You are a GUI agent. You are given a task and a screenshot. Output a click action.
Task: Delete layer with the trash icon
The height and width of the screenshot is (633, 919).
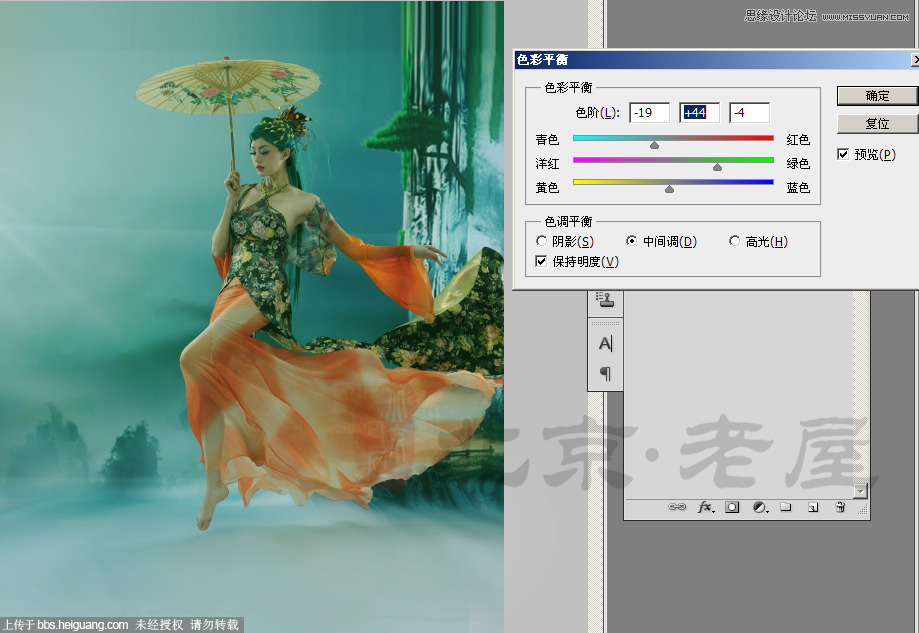pos(840,507)
